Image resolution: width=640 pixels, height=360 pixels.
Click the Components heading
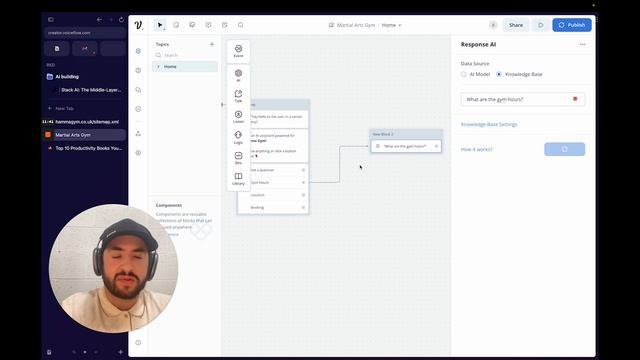(169, 205)
